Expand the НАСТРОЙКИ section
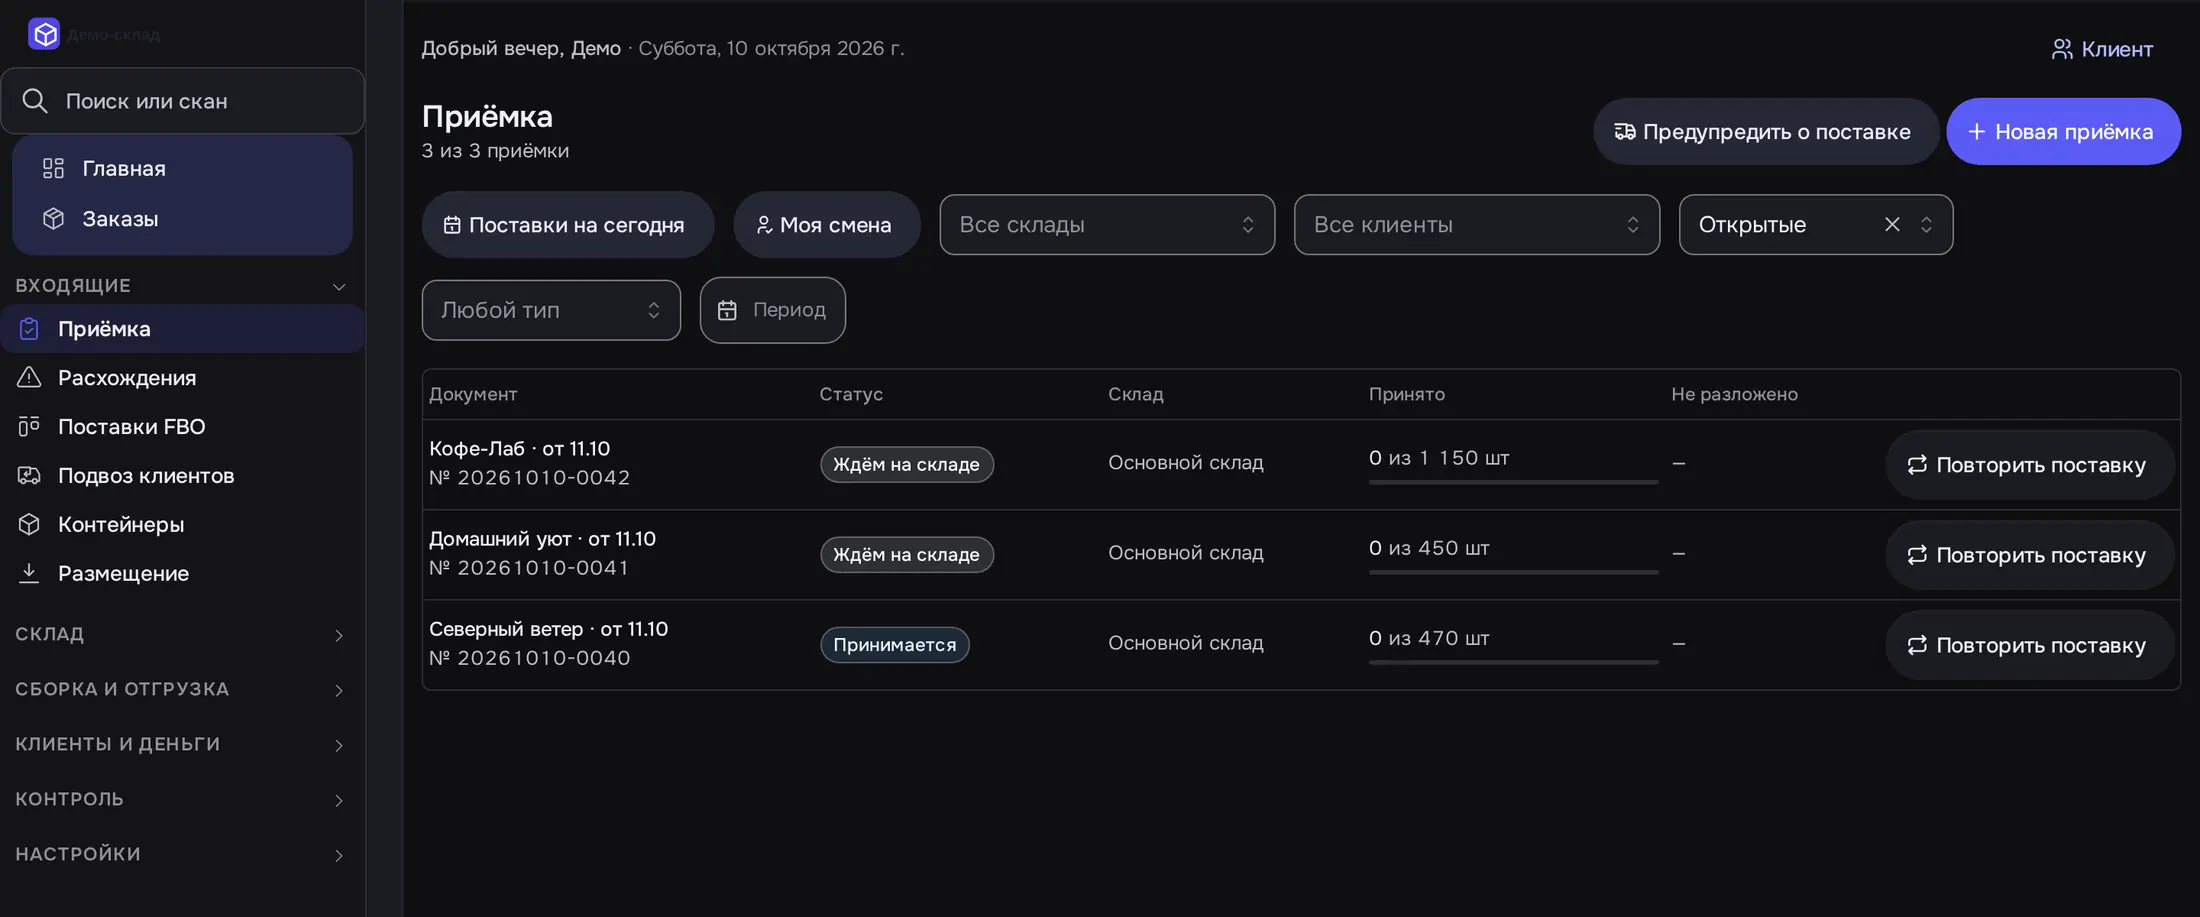The width and height of the screenshot is (2200, 917). pos(181,854)
